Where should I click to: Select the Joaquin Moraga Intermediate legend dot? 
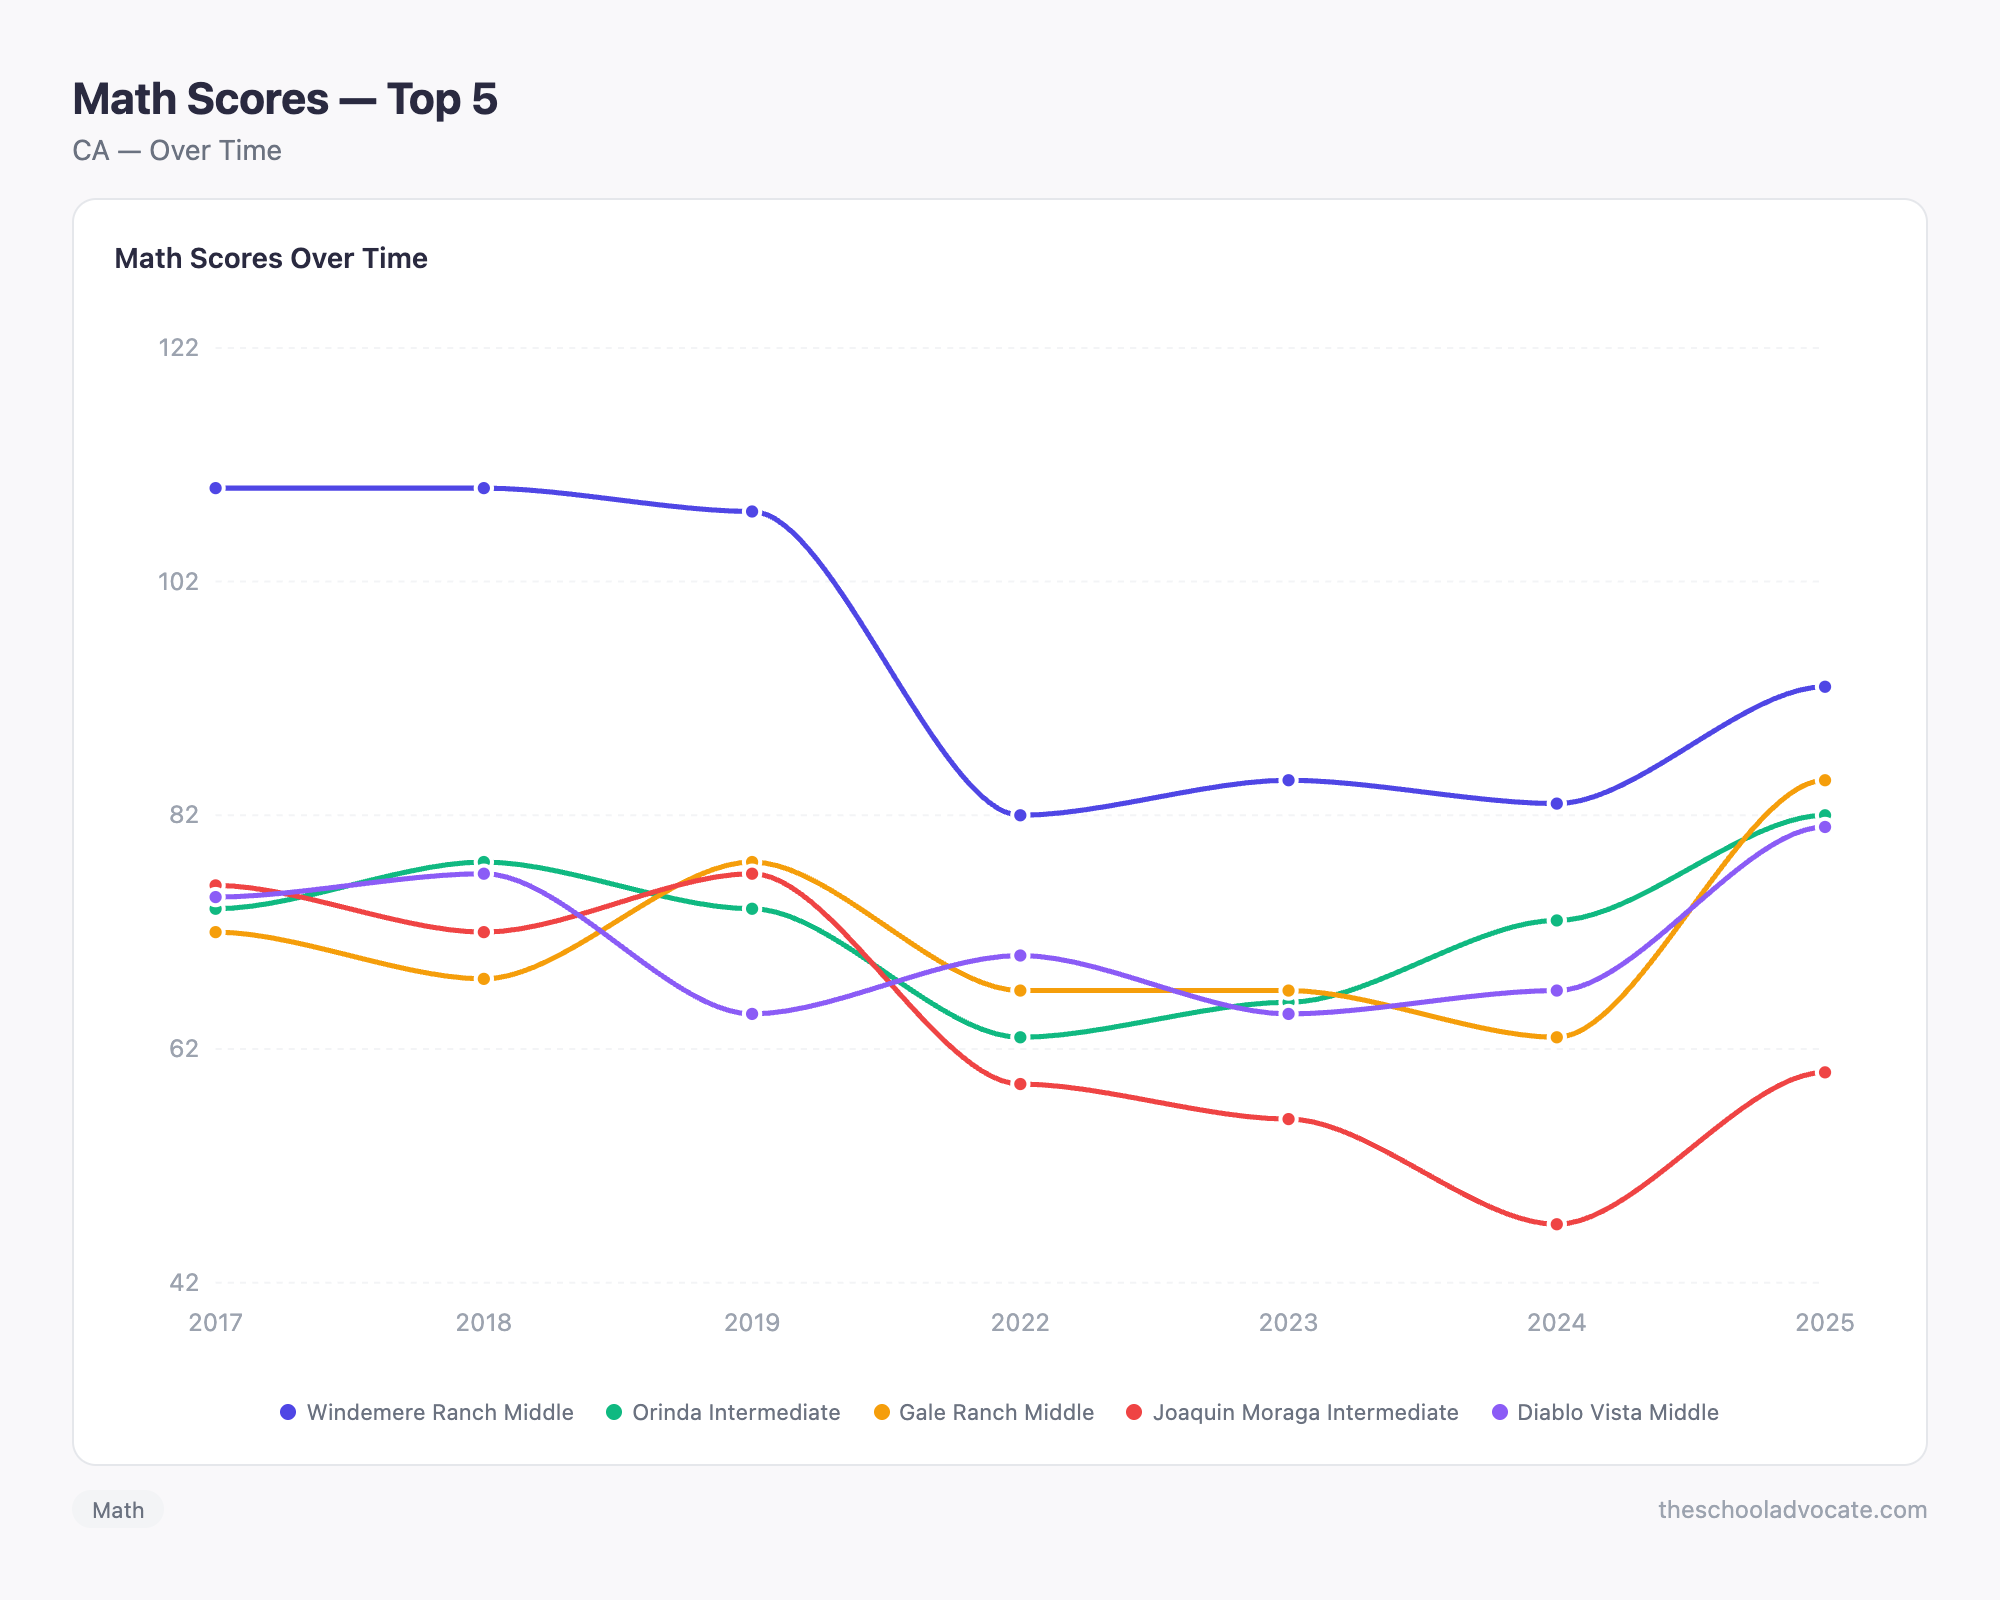[x=1132, y=1413]
